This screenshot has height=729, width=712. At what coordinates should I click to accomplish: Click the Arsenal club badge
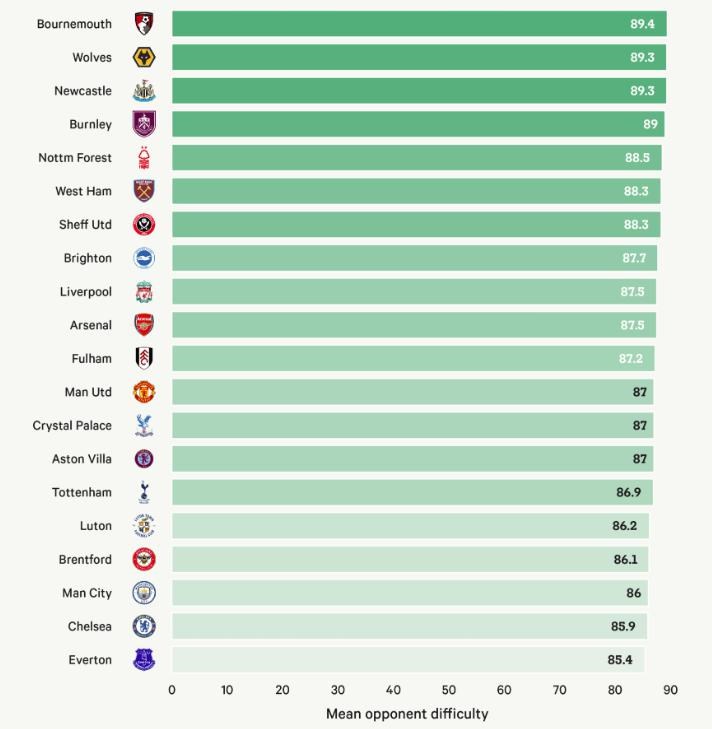click(144, 325)
